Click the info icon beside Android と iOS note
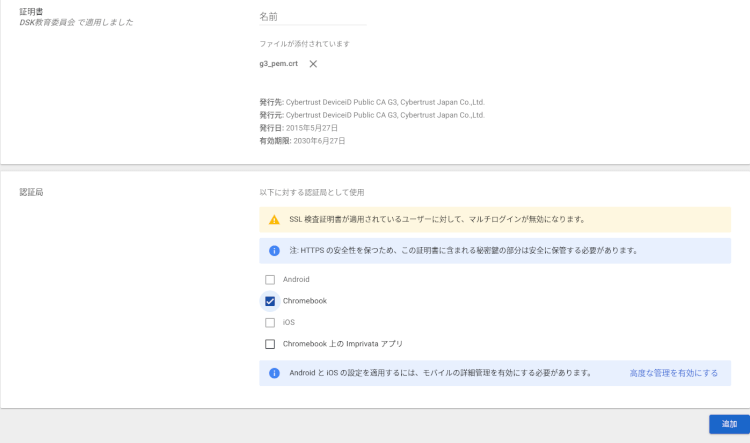Screen dimensions: 750x443 [274, 373]
